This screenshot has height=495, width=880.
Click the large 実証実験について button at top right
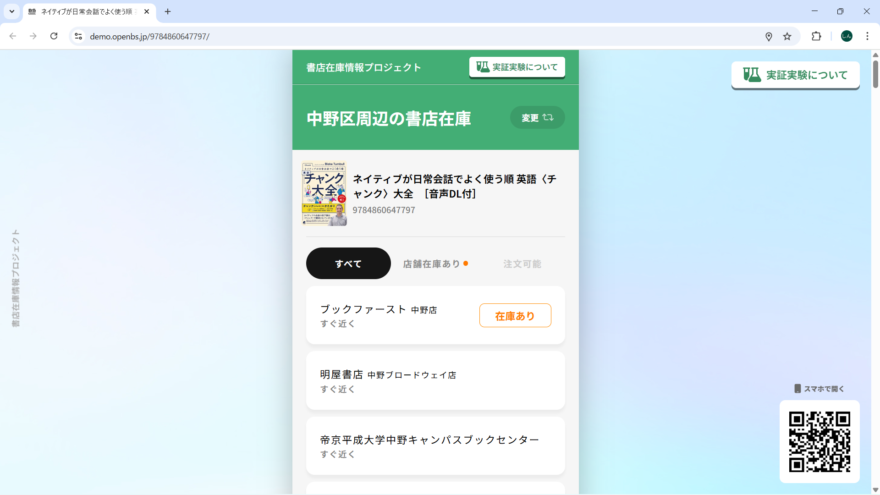click(x=795, y=75)
